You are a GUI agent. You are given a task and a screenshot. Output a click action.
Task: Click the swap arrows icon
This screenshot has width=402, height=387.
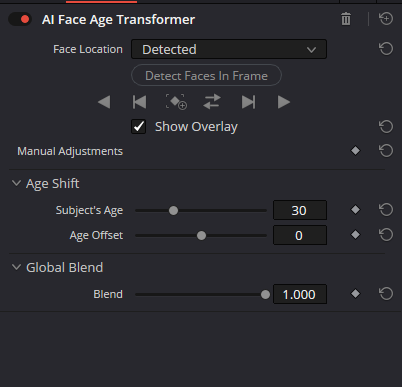tap(212, 102)
